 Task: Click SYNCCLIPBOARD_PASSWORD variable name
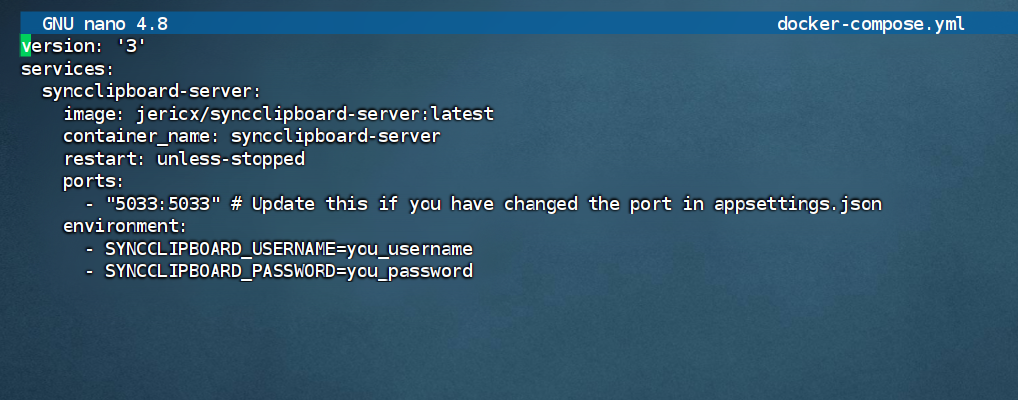point(220,271)
